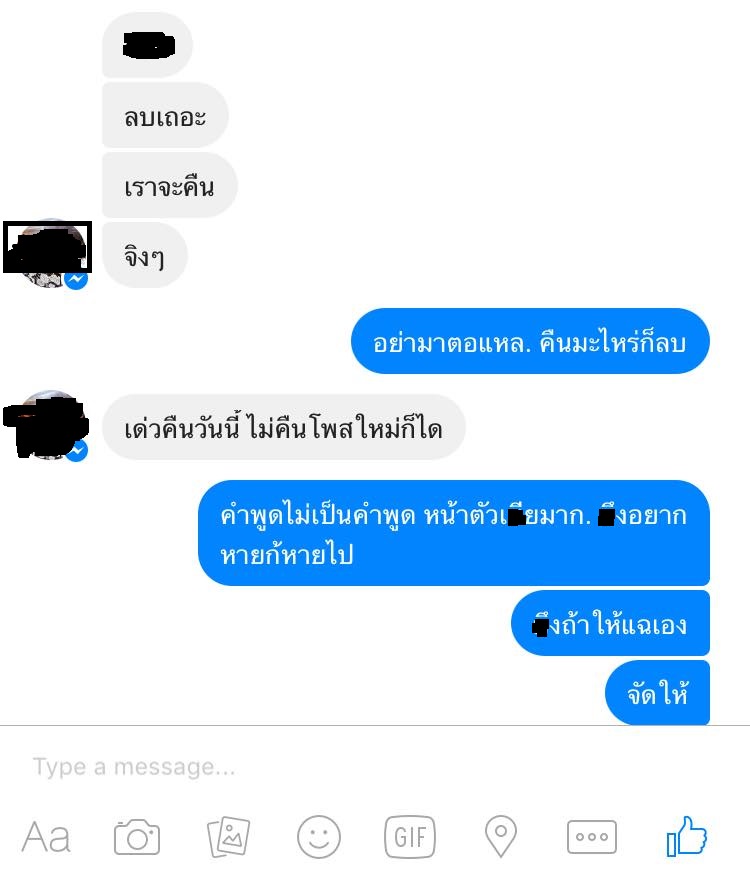The height and width of the screenshot is (881, 750).
Task: Select the เราจะคืน message bubble
Action: pyautogui.click(x=170, y=185)
